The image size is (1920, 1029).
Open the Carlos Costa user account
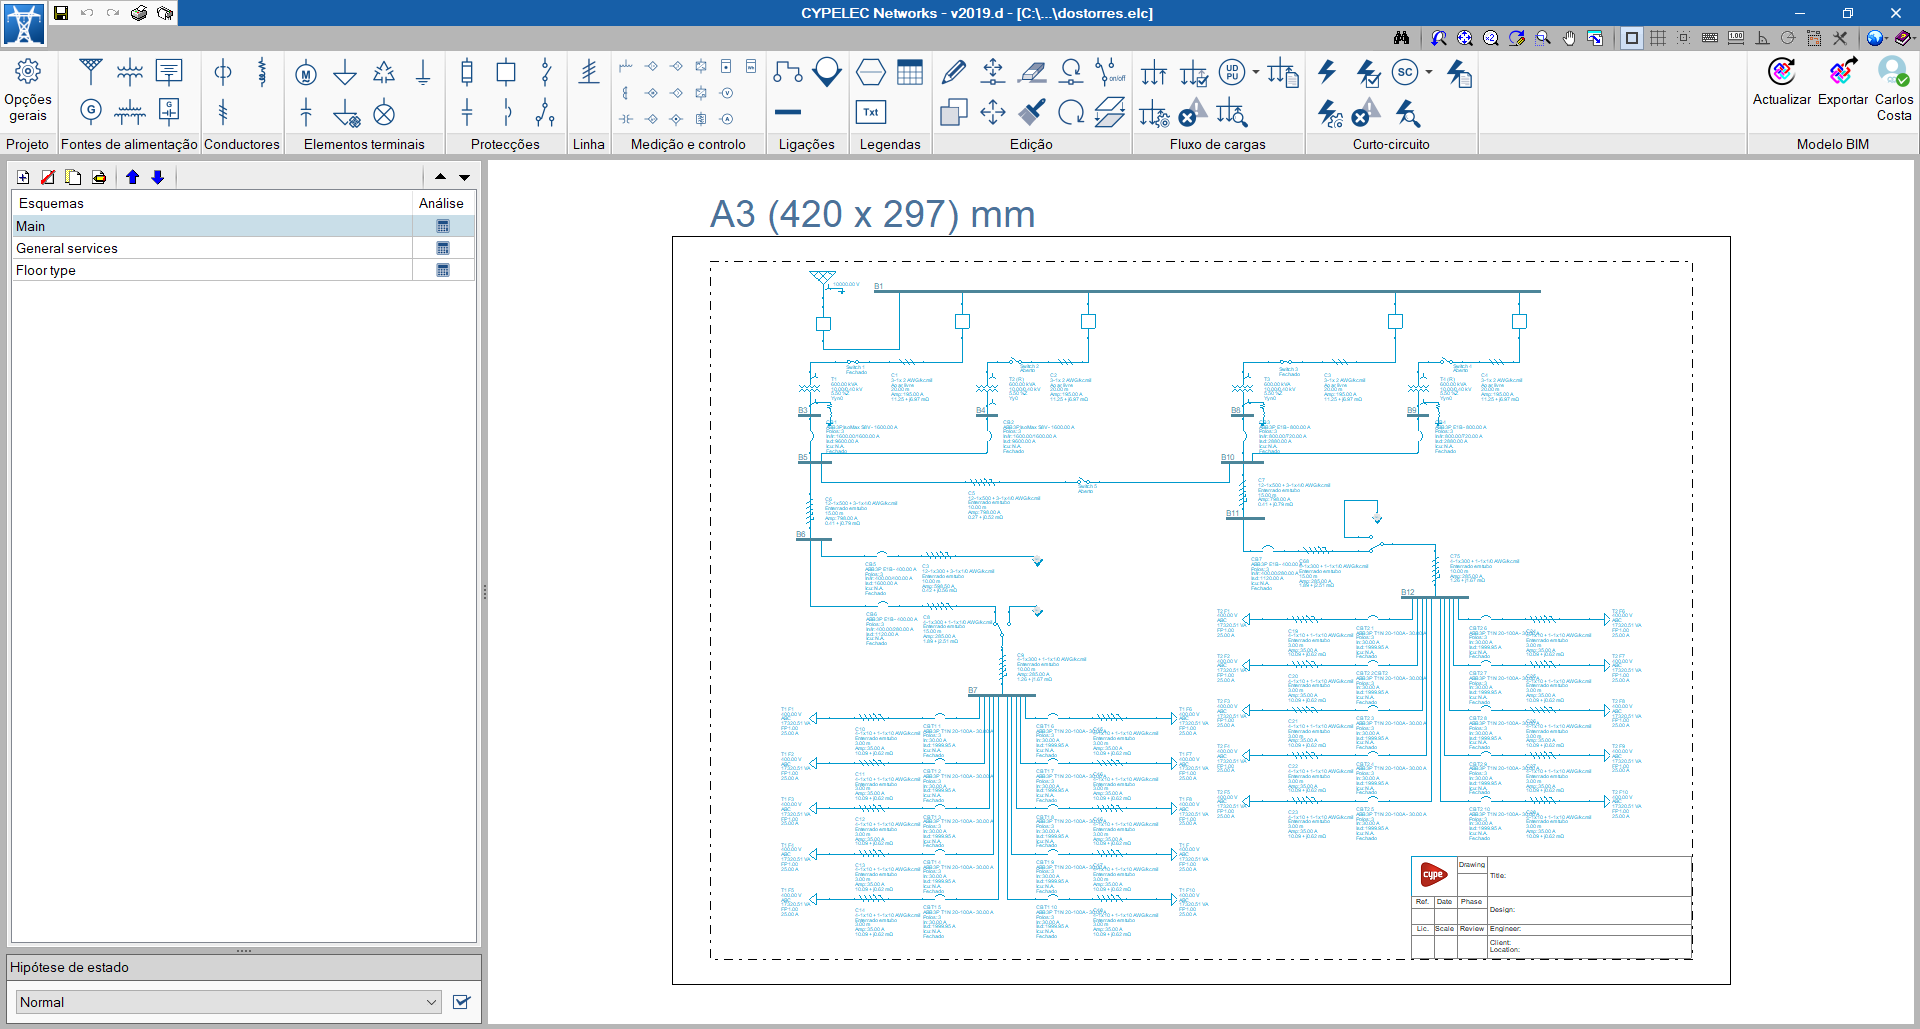(x=1894, y=89)
